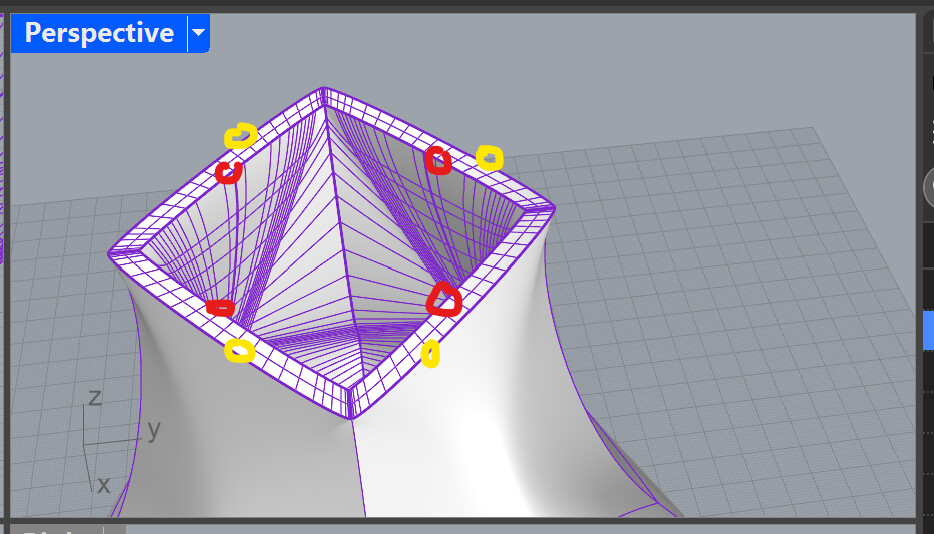
Task: Select the blue highlighted row in the right panel
Action: click(927, 329)
